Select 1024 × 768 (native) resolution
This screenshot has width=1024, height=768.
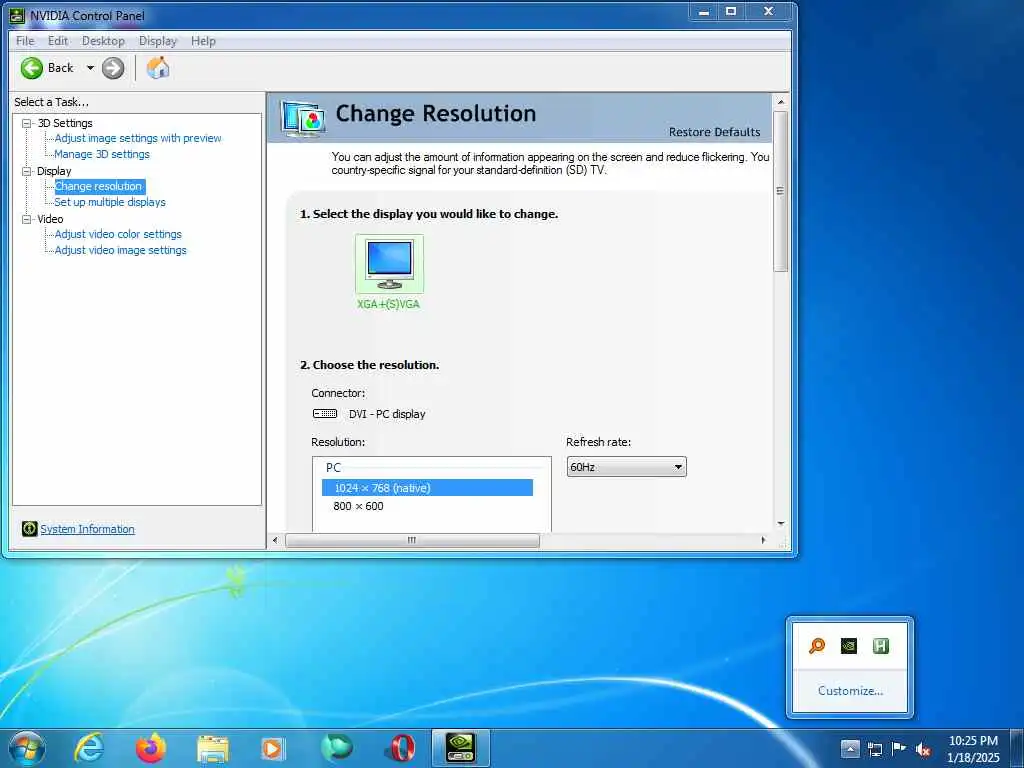427,488
